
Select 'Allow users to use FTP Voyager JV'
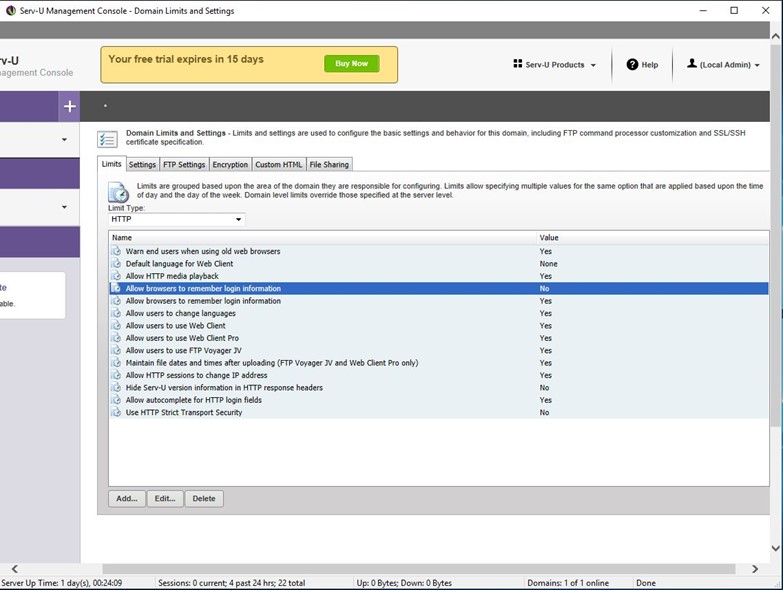439,351
